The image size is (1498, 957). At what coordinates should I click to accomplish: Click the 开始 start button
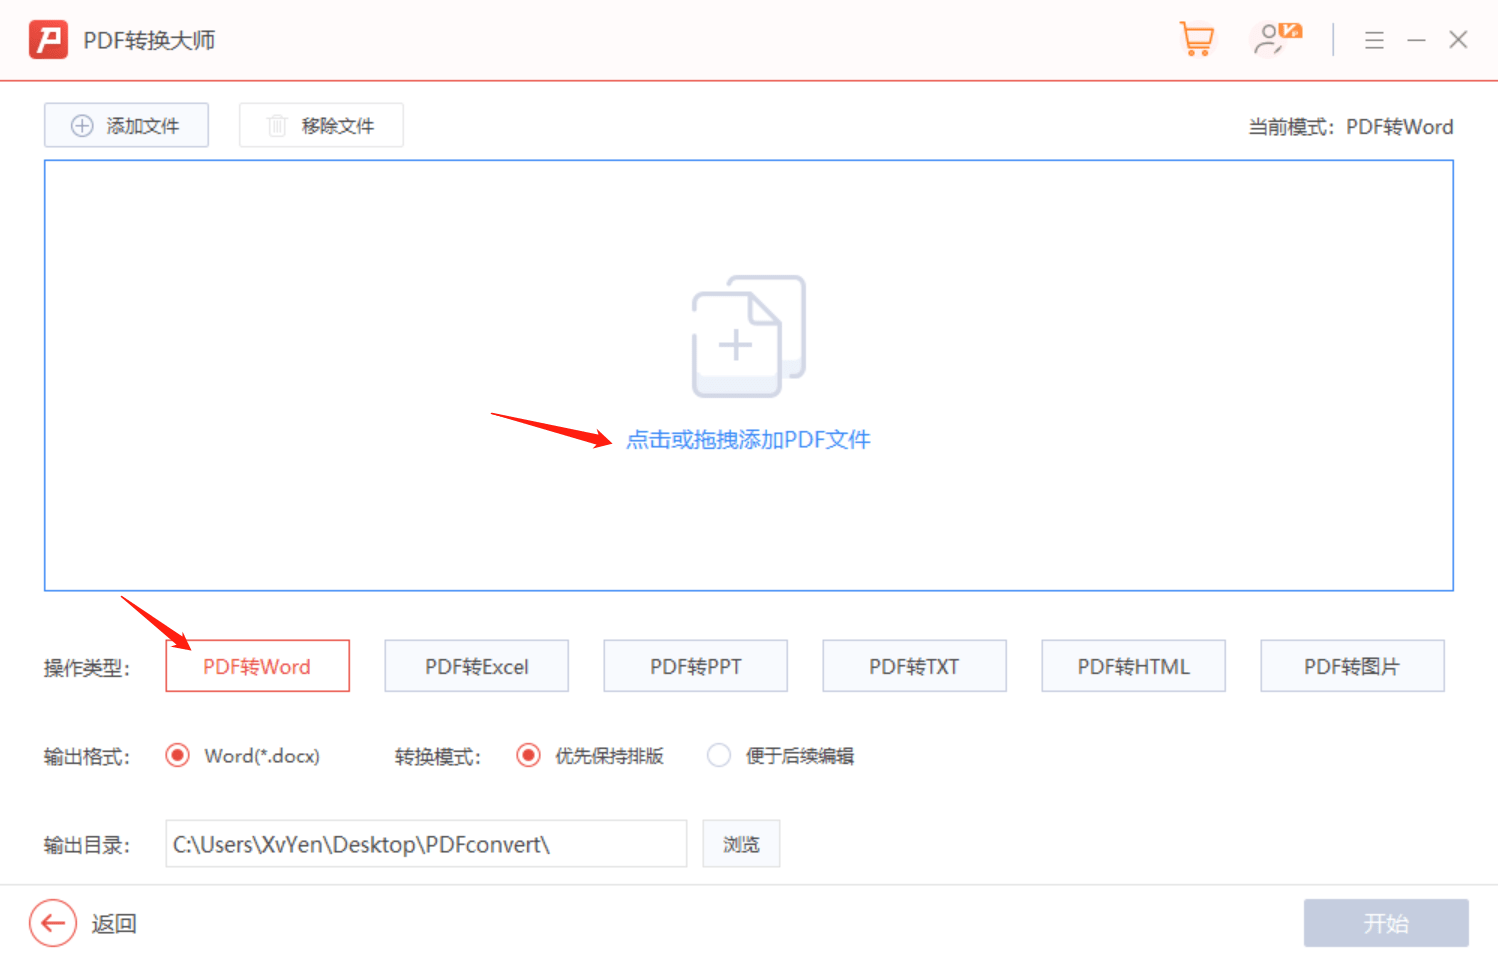(x=1386, y=923)
